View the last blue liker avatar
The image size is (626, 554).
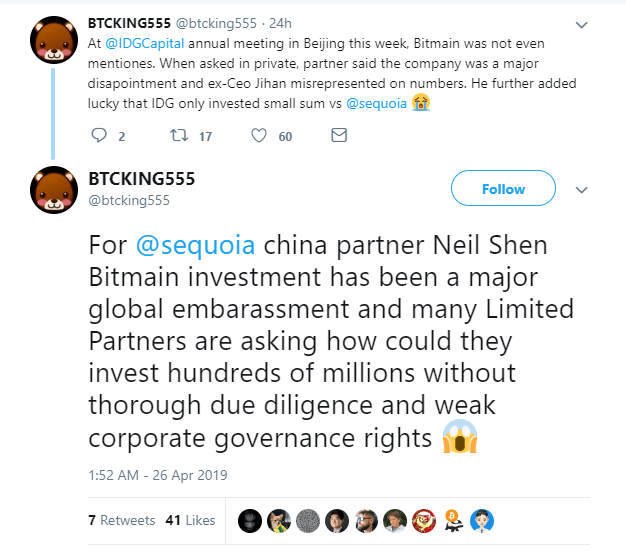(482, 521)
